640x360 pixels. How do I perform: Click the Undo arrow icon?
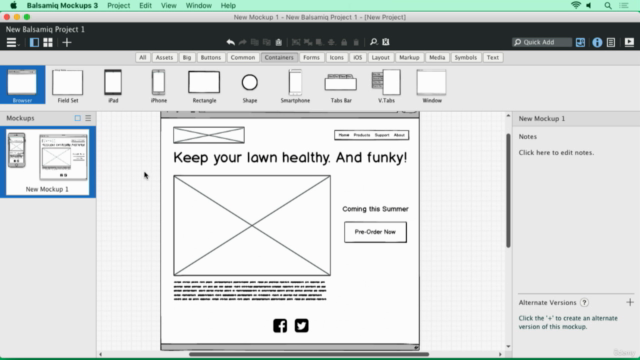[x=231, y=42]
